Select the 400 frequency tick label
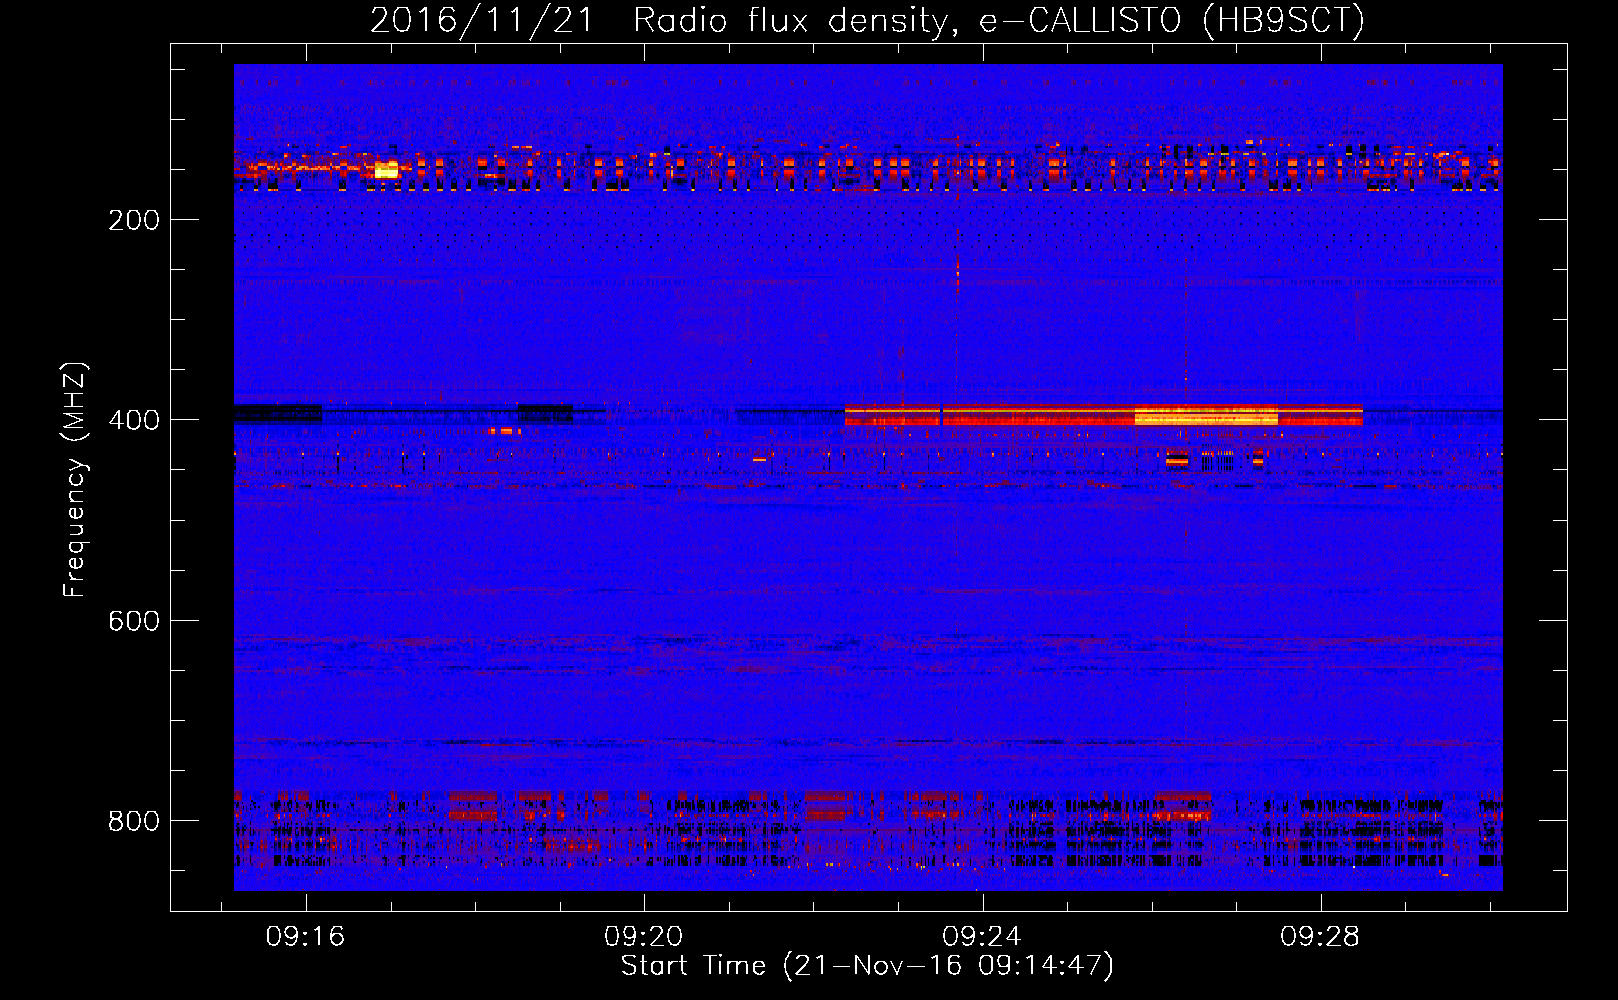 tap(134, 420)
